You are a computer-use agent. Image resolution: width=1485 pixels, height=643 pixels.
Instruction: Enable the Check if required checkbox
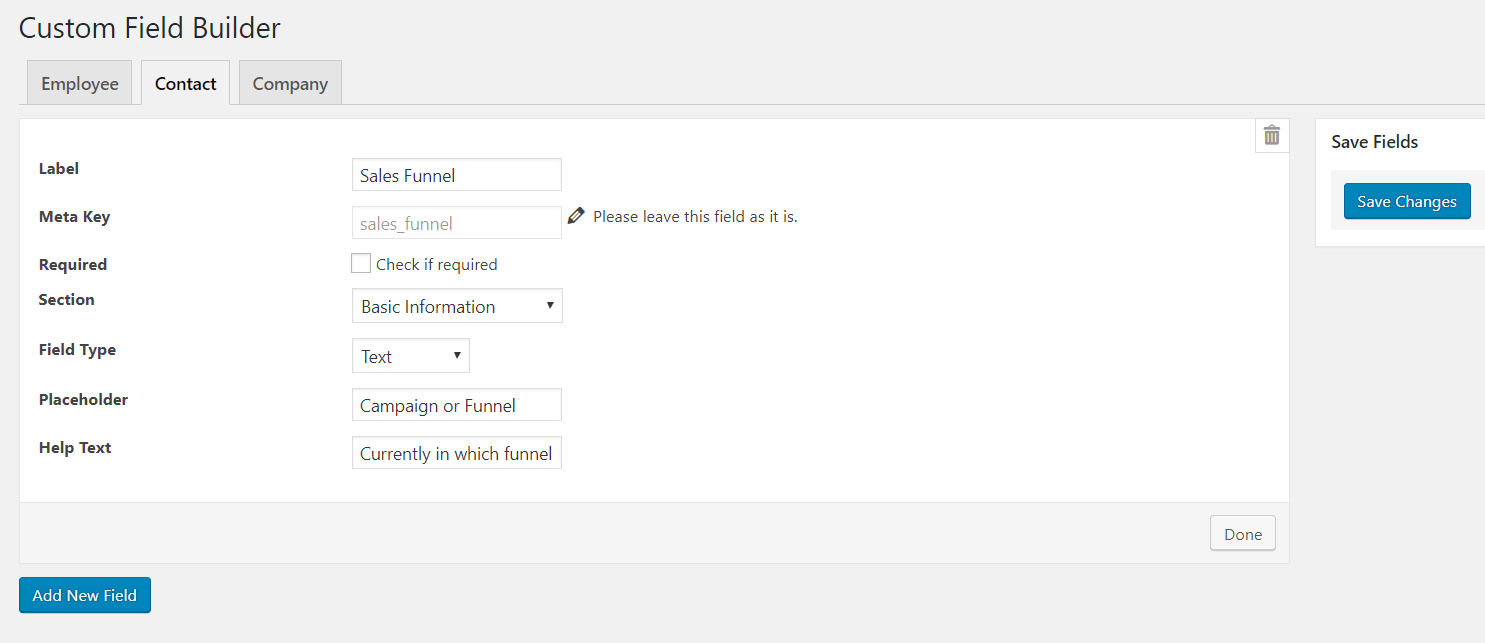click(361, 263)
